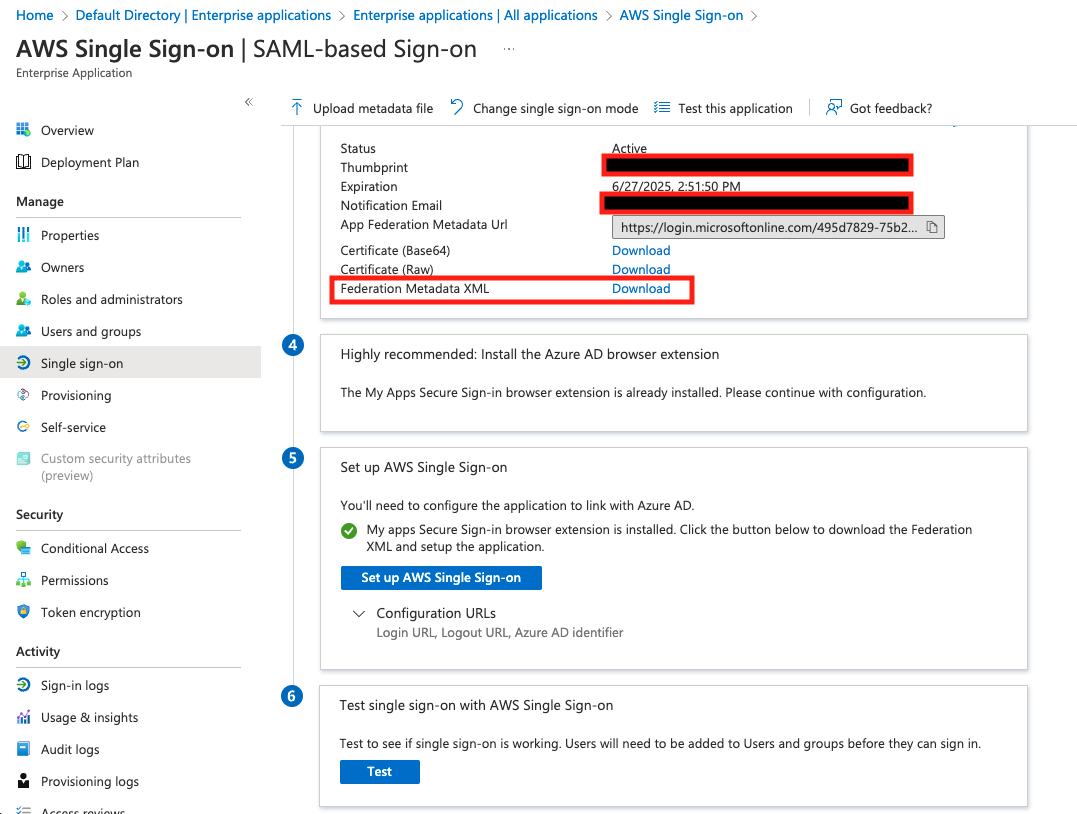
Task: Open Sign-in logs under Activity
Action: click(x=75, y=686)
